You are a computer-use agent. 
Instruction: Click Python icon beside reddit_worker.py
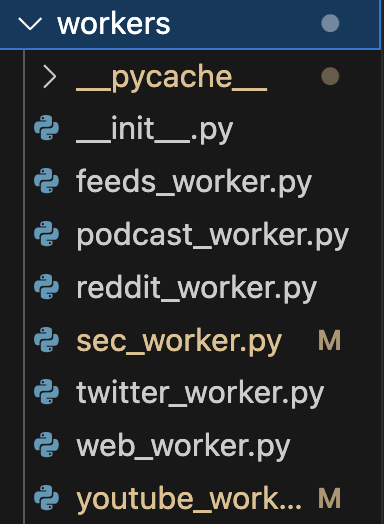point(46,286)
